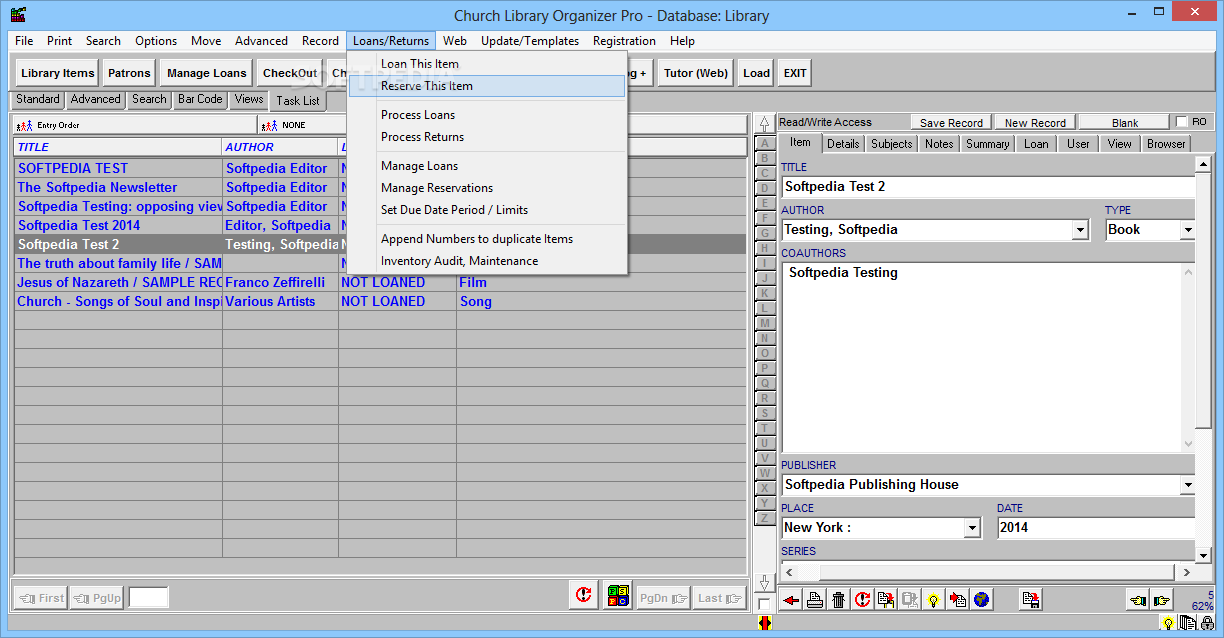Click the red and yellow splitter arrow icon

(764, 623)
